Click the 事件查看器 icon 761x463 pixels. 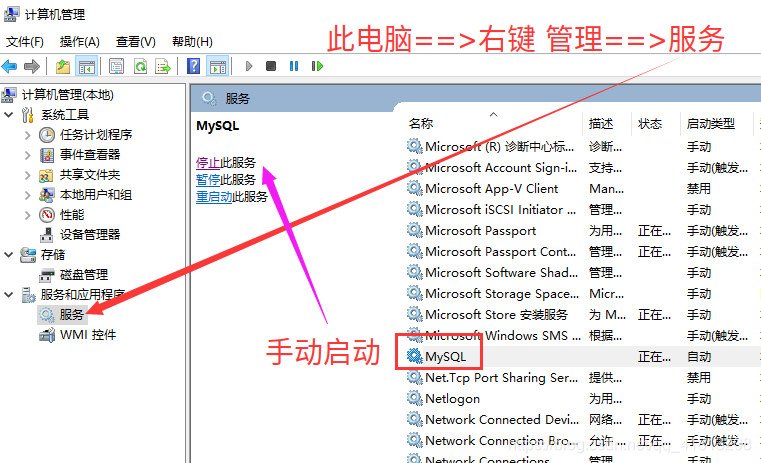(x=47, y=155)
